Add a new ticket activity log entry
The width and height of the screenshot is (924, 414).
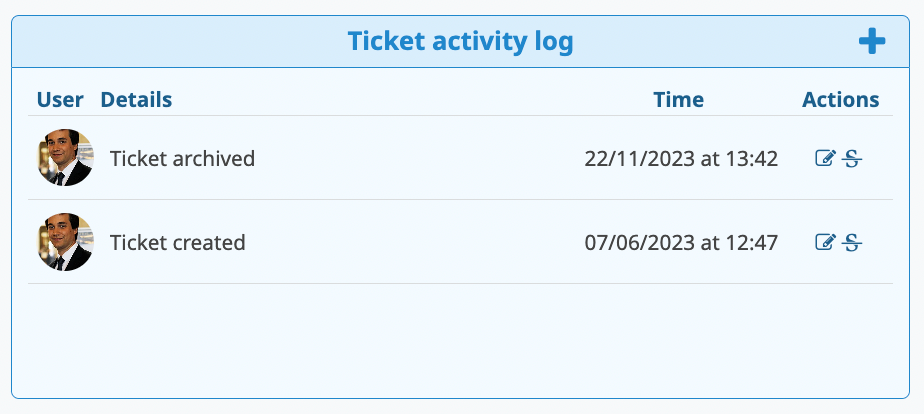point(872,42)
